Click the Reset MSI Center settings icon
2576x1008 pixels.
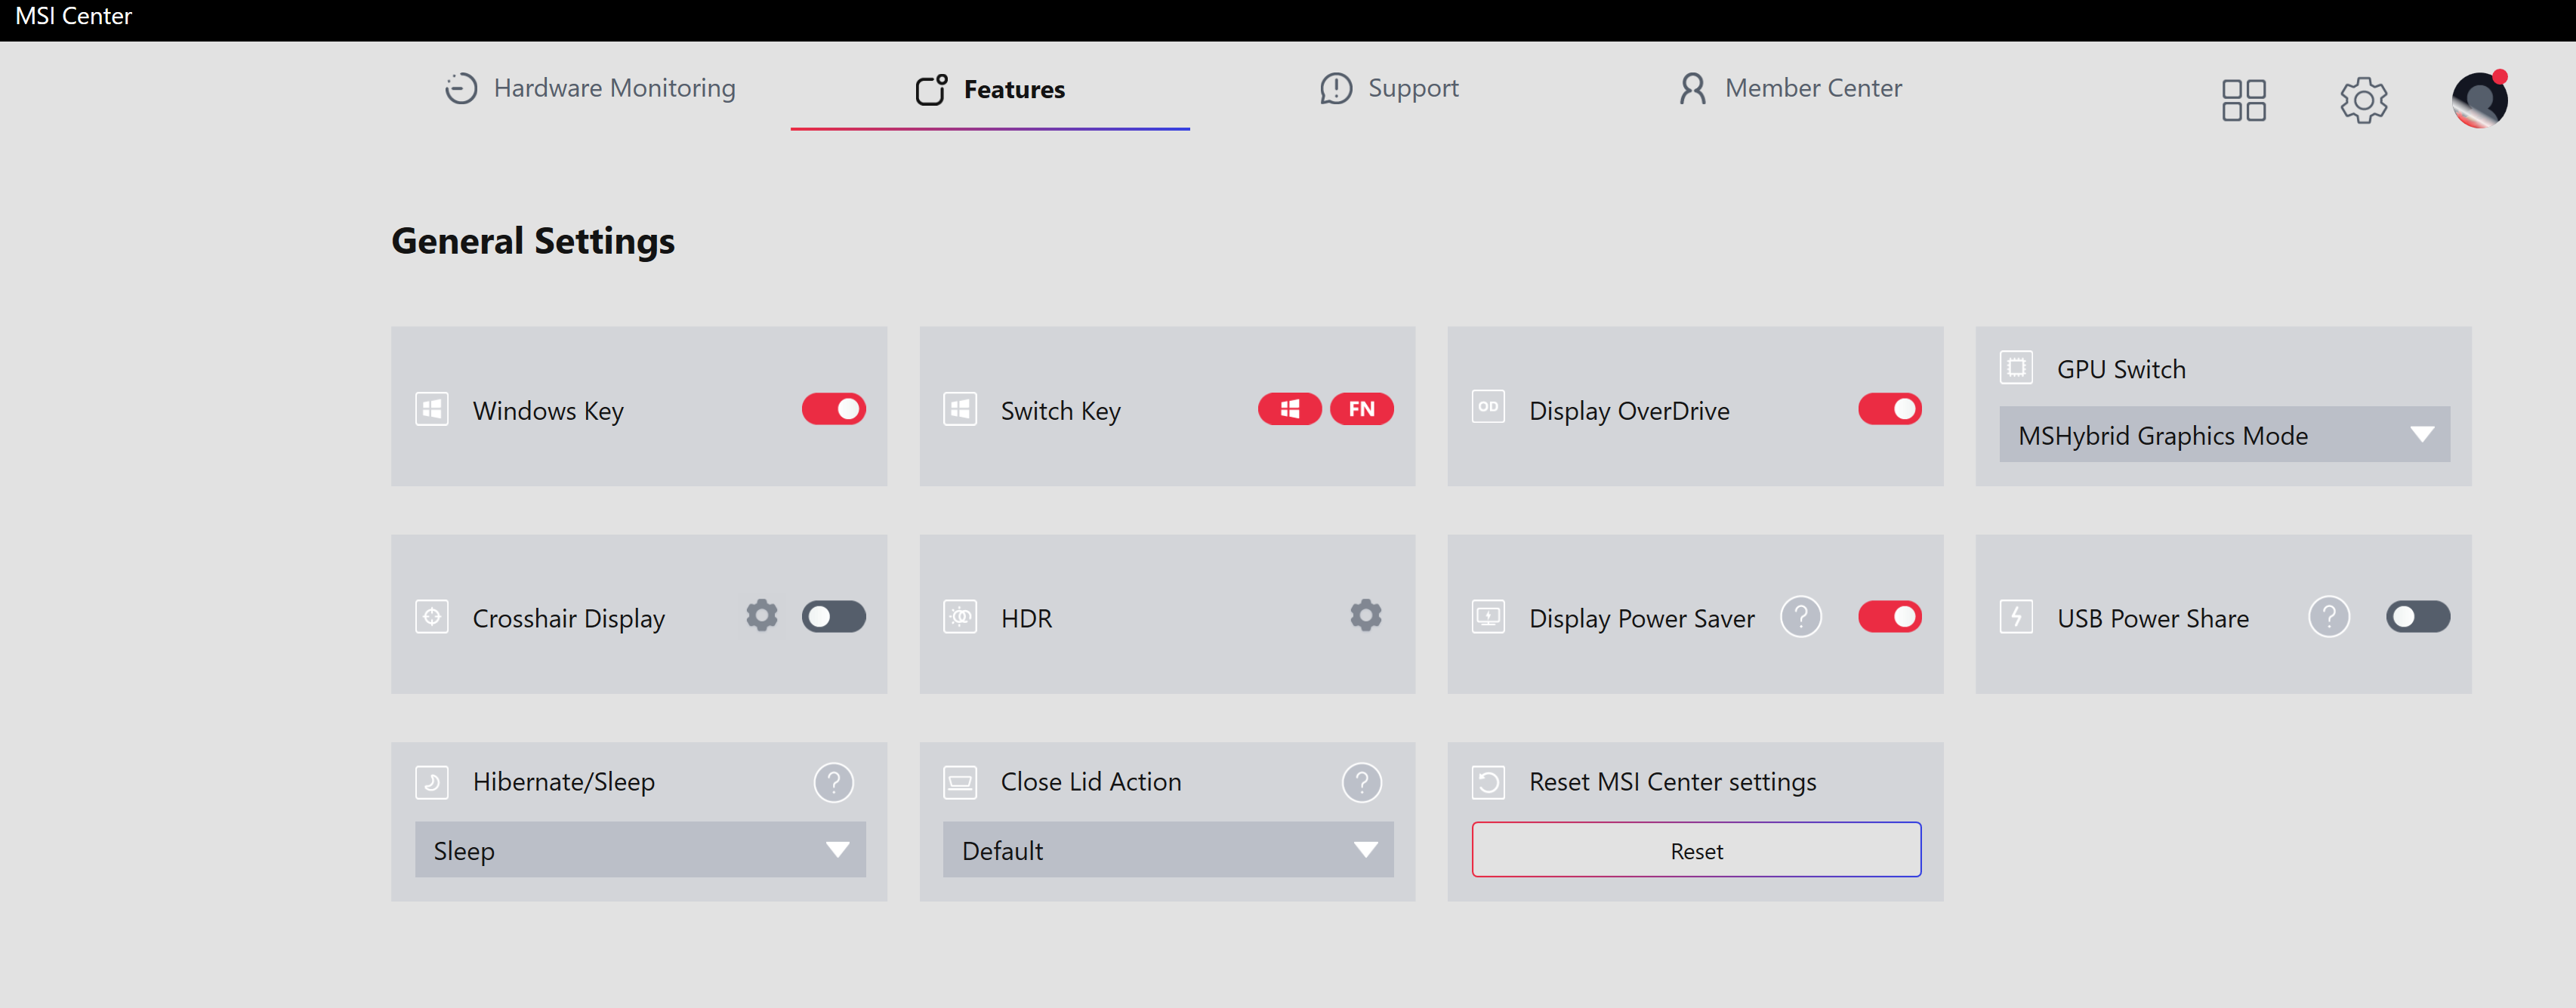1488,782
